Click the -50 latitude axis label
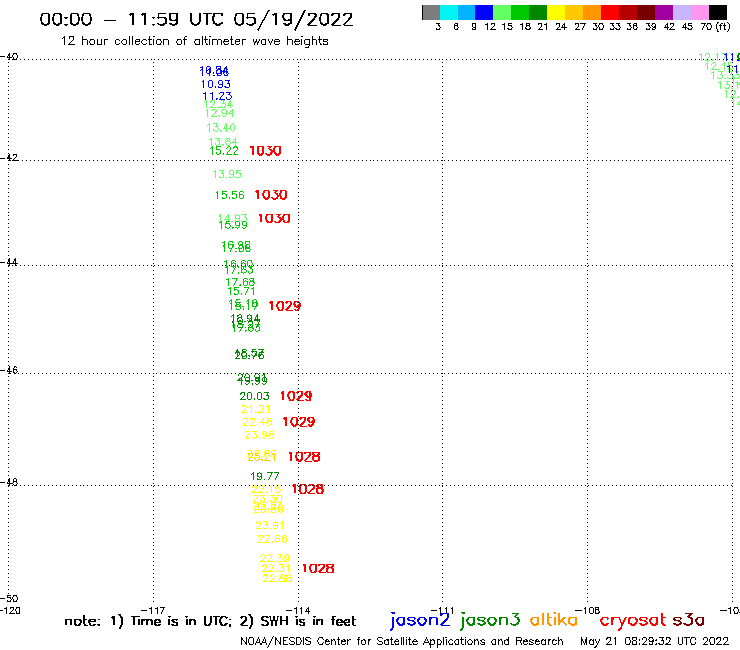 pos(9,598)
